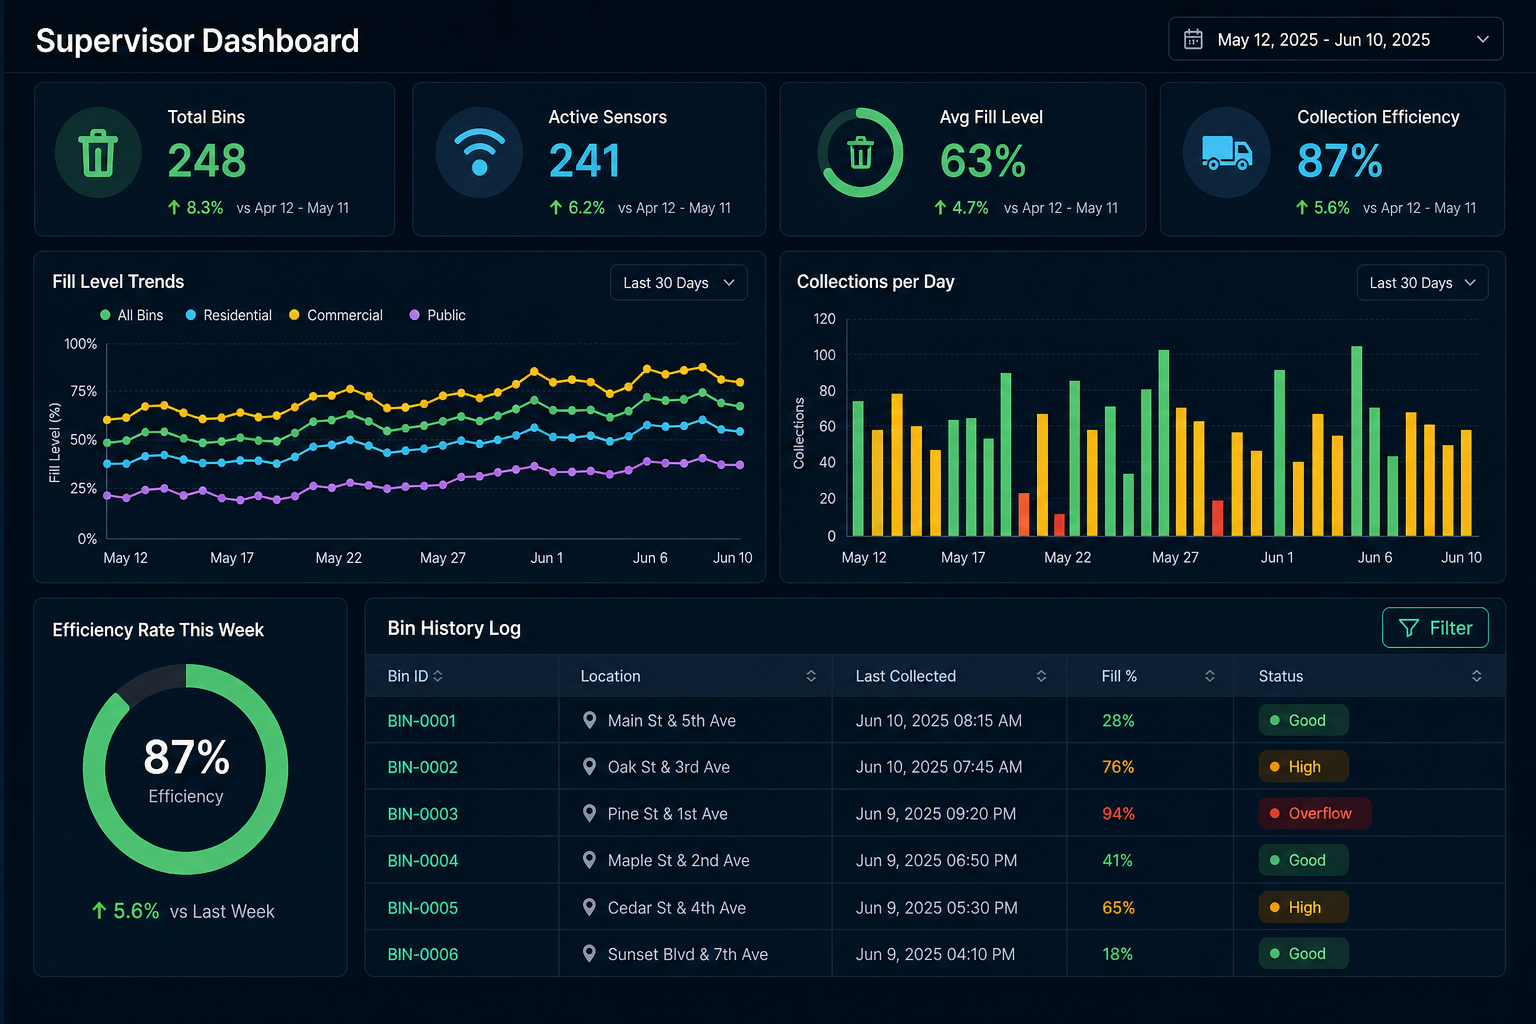Click the Good status badge for BIN-0004

[1303, 860]
